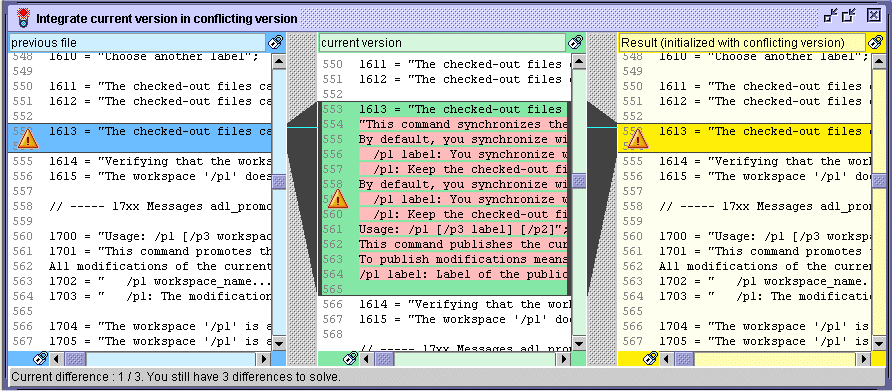This screenshot has height=391, width=893.
Task: Click the Result pane horizontal scroll left arrow
Action: pyautogui.click(x=666, y=359)
